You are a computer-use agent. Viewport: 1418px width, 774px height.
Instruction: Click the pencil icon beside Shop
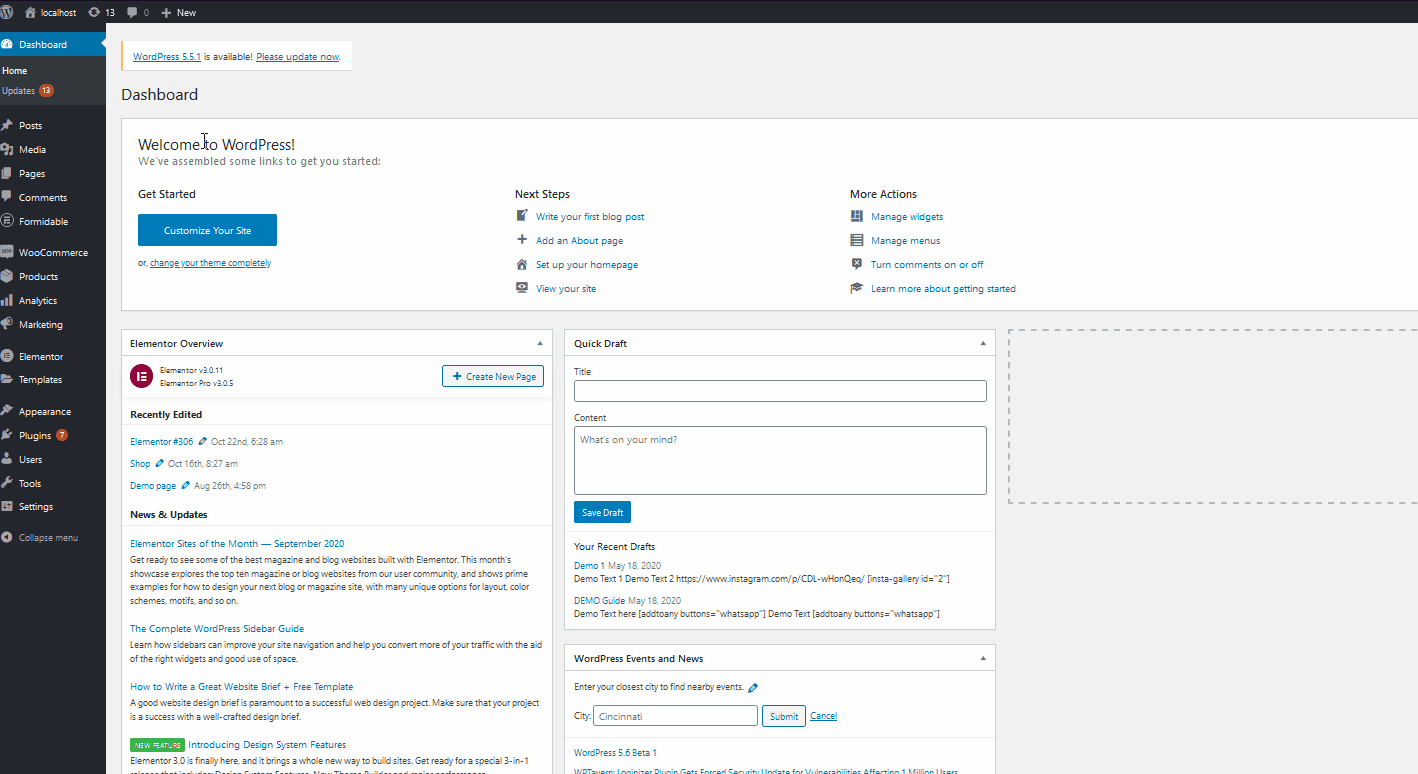click(160, 463)
